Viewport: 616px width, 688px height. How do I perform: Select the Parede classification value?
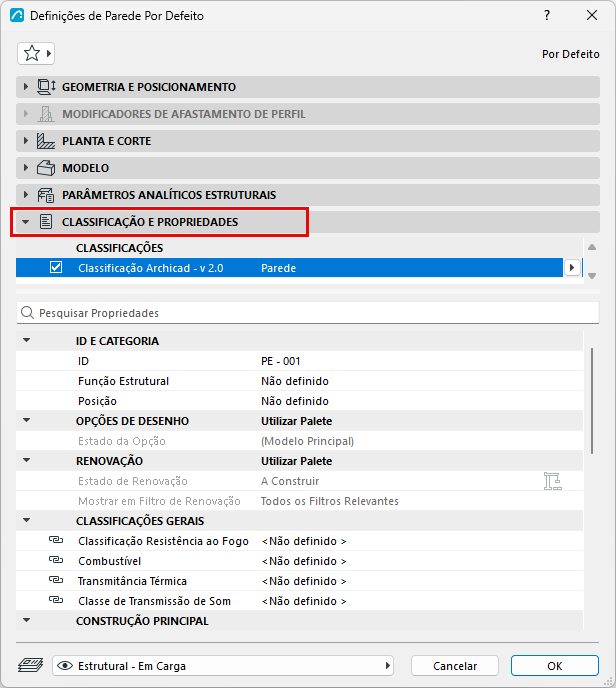pyautogui.click(x=279, y=268)
